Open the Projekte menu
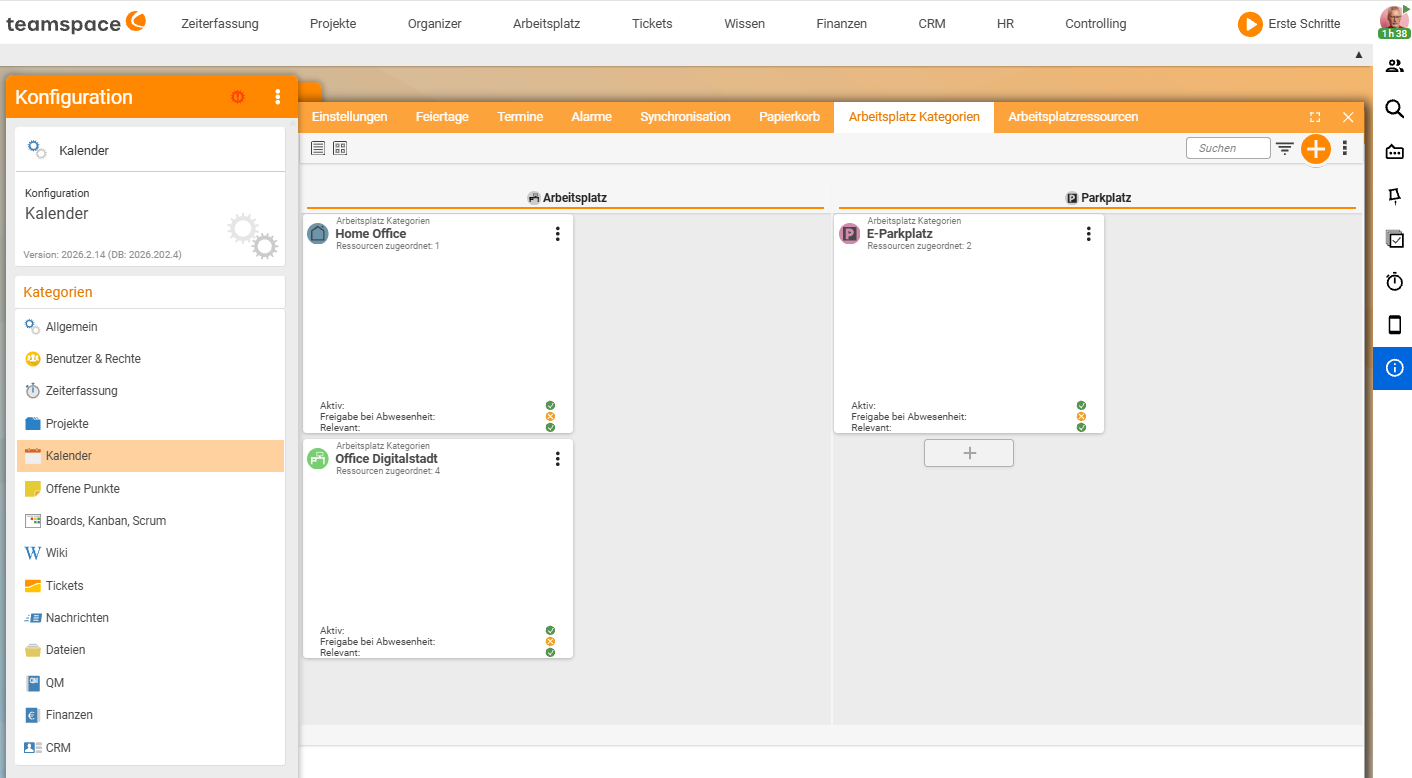 click(333, 24)
